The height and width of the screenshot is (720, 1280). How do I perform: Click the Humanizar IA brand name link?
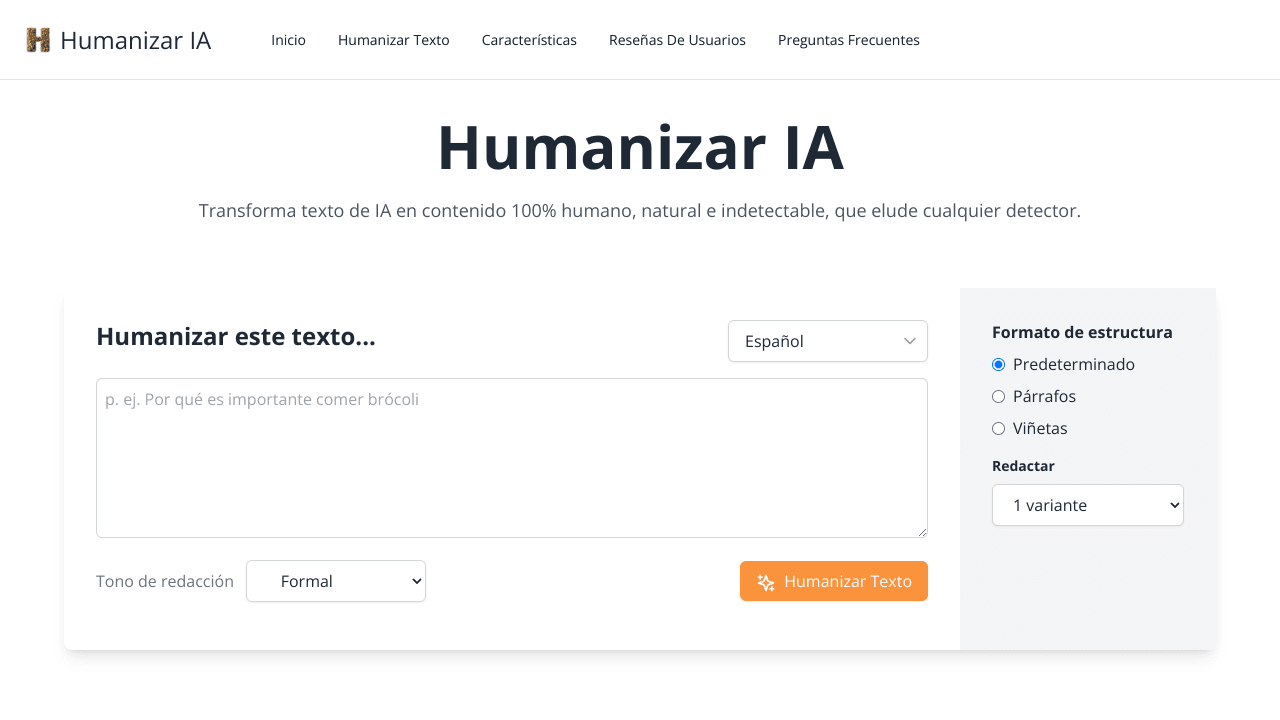click(135, 40)
